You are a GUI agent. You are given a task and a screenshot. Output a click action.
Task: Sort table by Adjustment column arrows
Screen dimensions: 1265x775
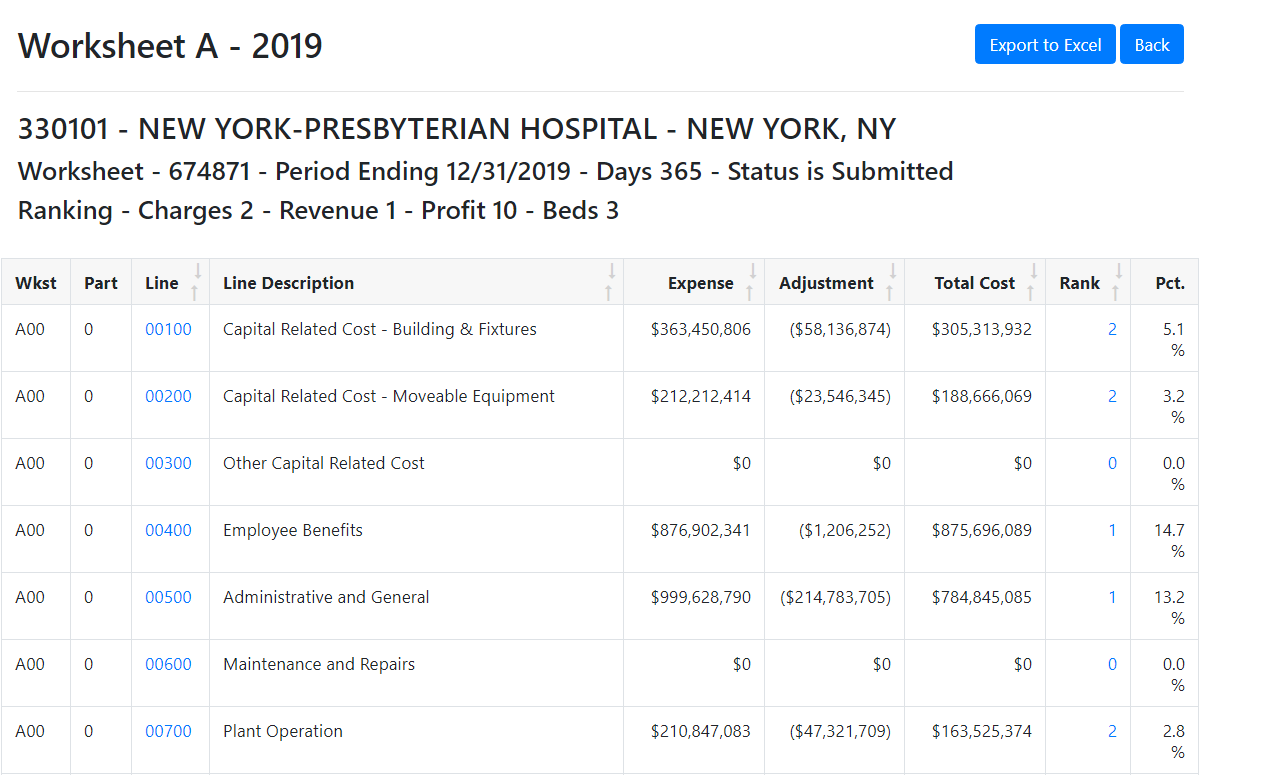click(892, 282)
